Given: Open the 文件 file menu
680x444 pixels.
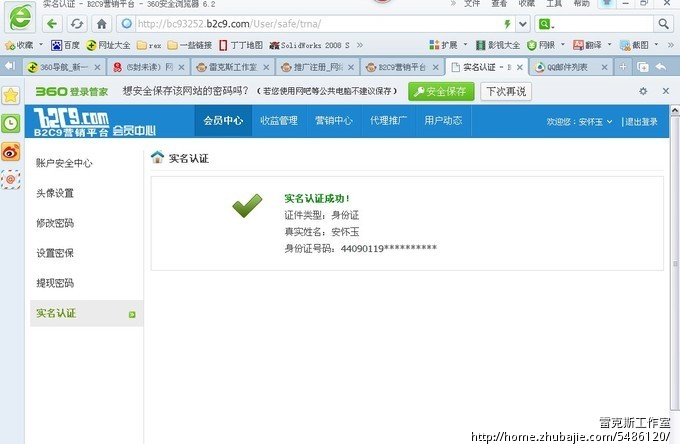Looking at the screenshot, I should pyautogui.click(x=472, y=3).
